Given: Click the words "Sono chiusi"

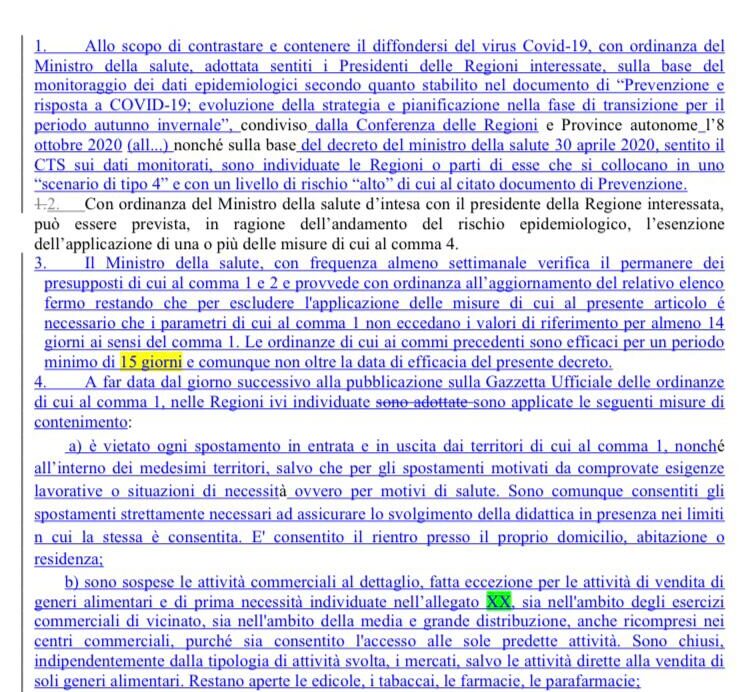Looking at the screenshot, I should pyautogui.click(x=678, y=641).
